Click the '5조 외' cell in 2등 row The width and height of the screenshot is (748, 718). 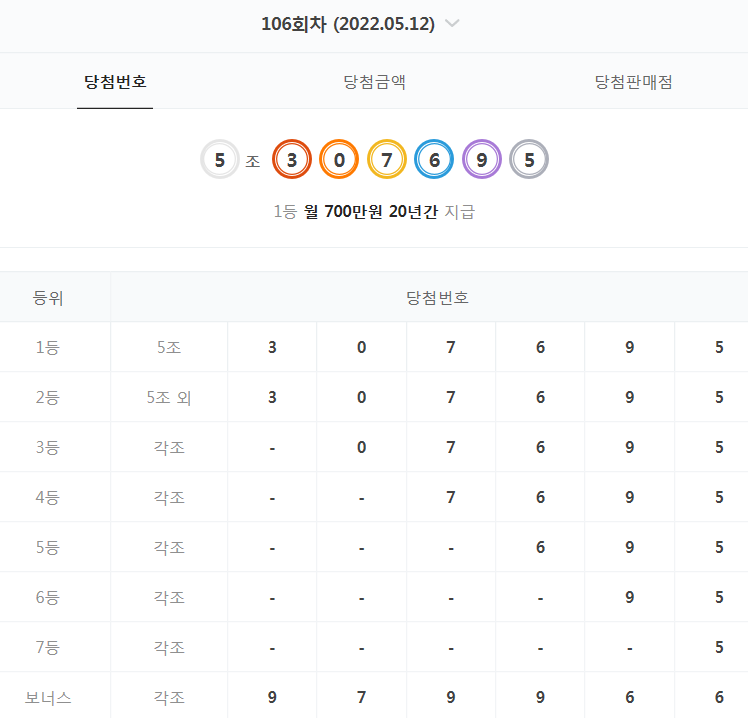click(x=169, y=397)
